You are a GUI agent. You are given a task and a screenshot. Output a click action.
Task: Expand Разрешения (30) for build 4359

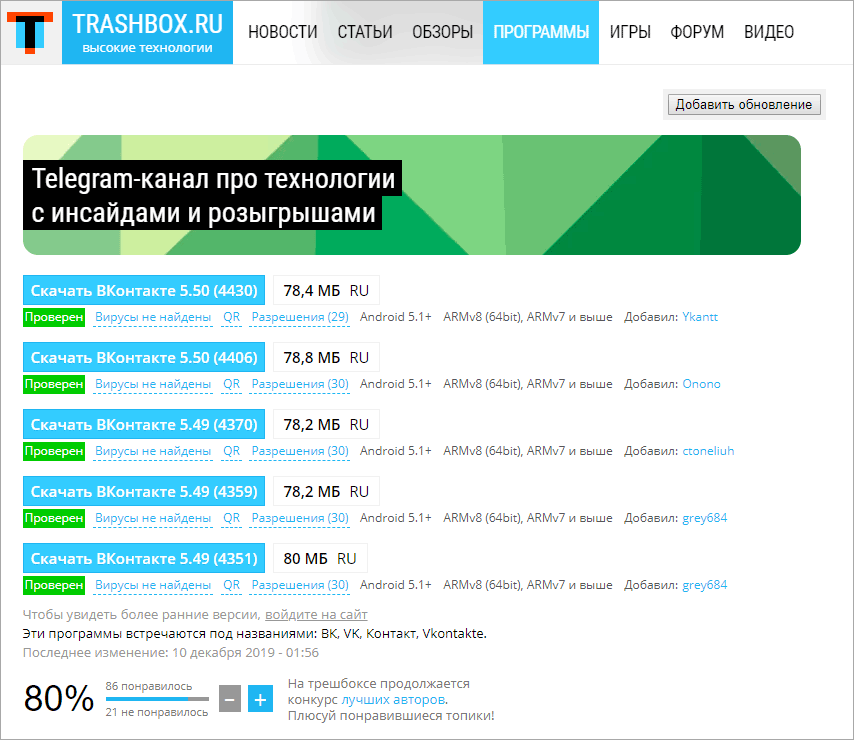point(300,518)
